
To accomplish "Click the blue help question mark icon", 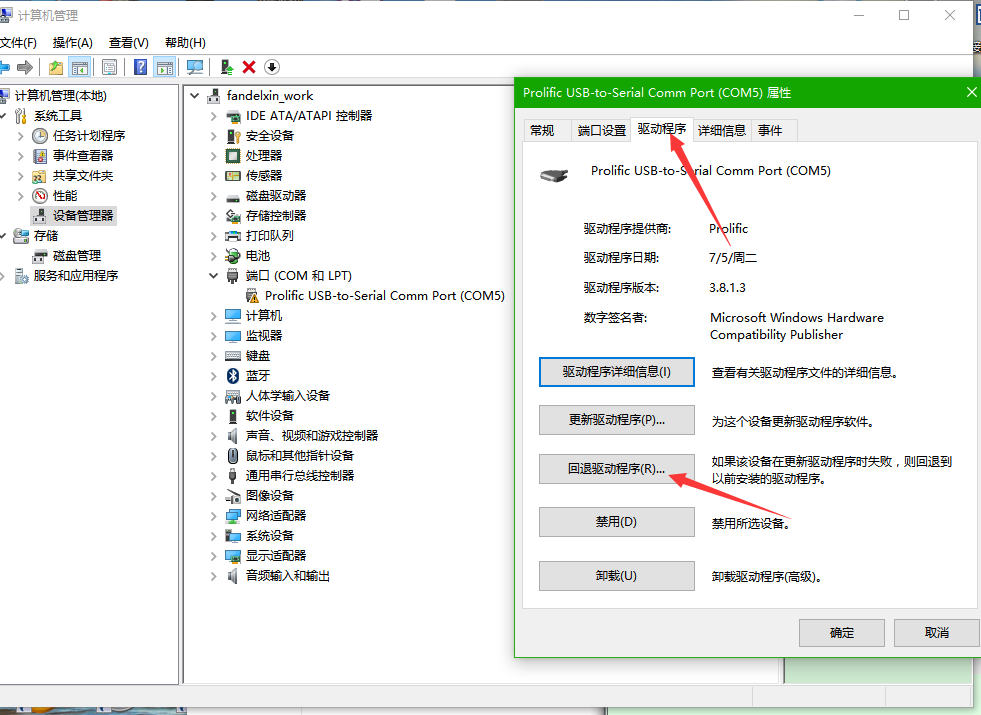I will tap(141, 67).
